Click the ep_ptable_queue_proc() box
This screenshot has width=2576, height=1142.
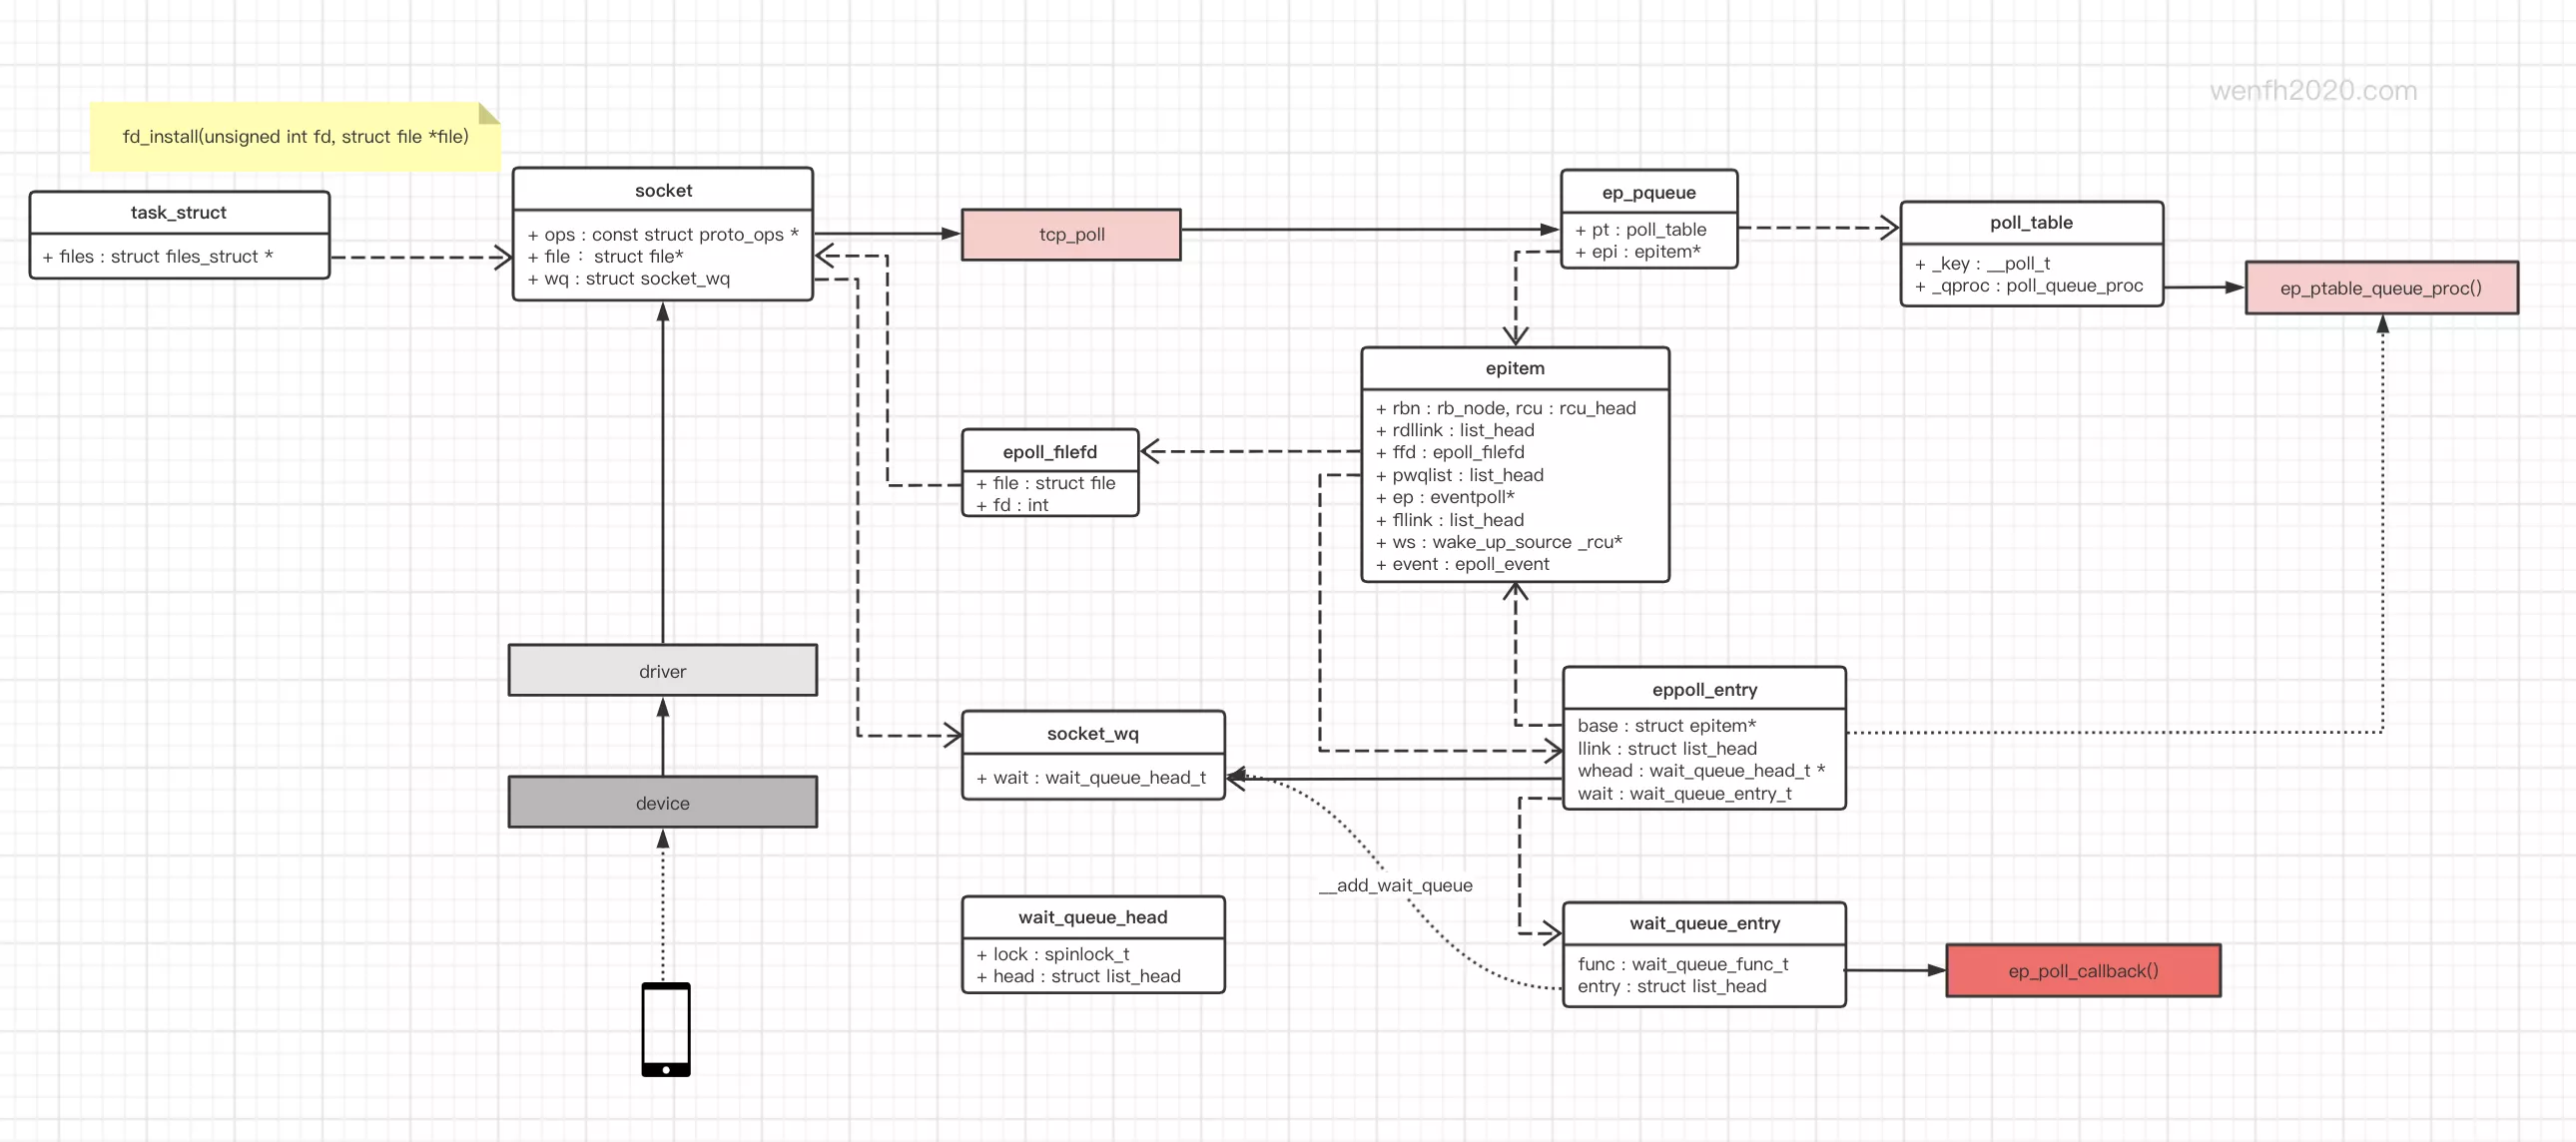2380,289
